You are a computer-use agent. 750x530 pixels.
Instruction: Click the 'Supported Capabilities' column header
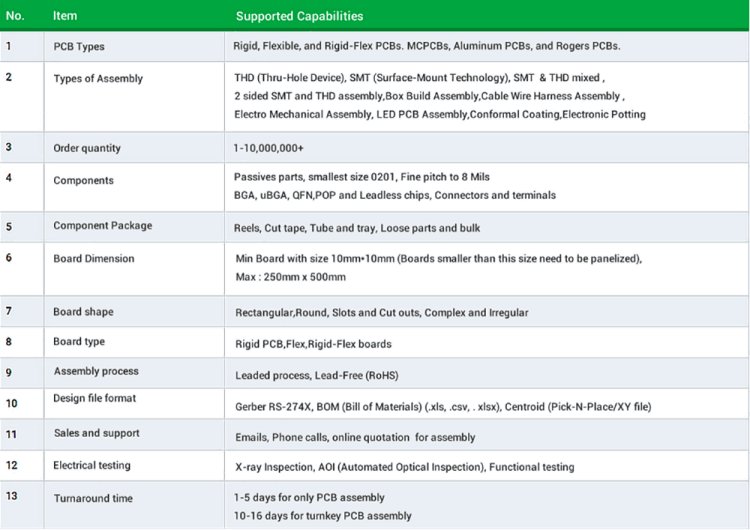pyautogui.click(x=299, y=16)
